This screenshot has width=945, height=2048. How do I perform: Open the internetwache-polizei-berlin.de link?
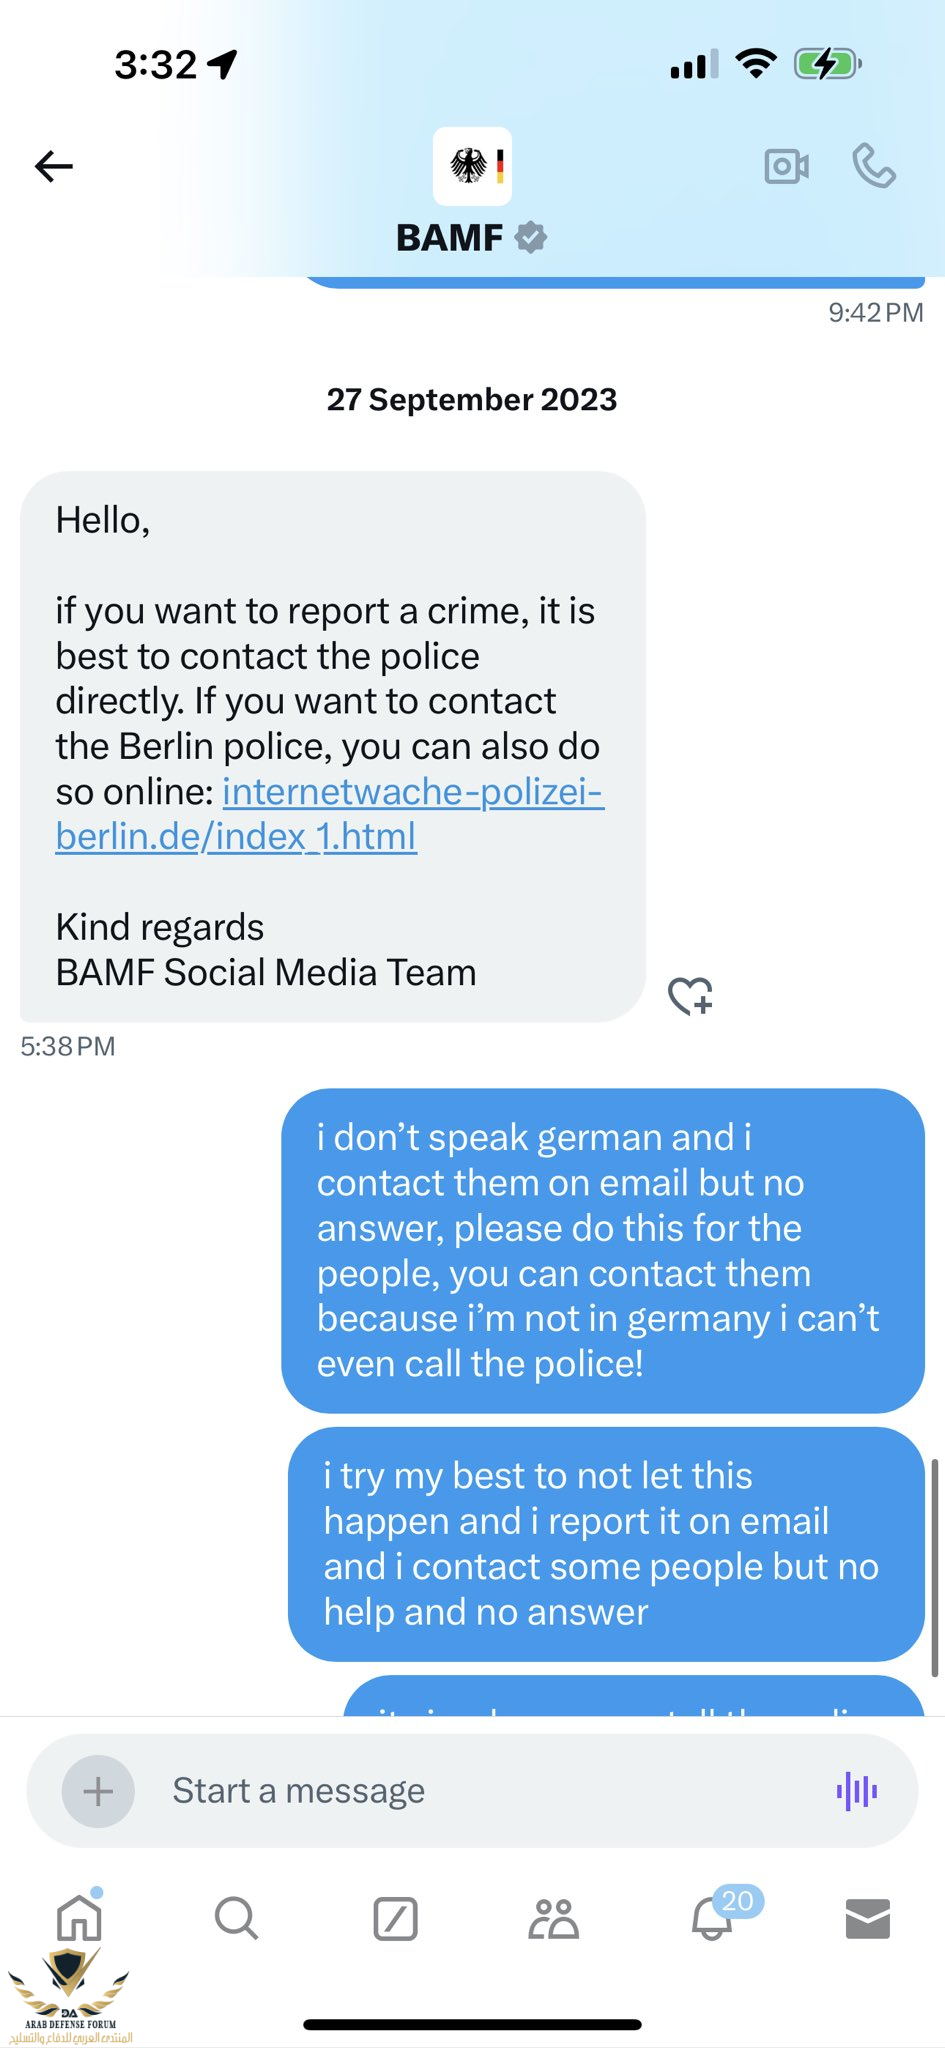pos(330,814)
